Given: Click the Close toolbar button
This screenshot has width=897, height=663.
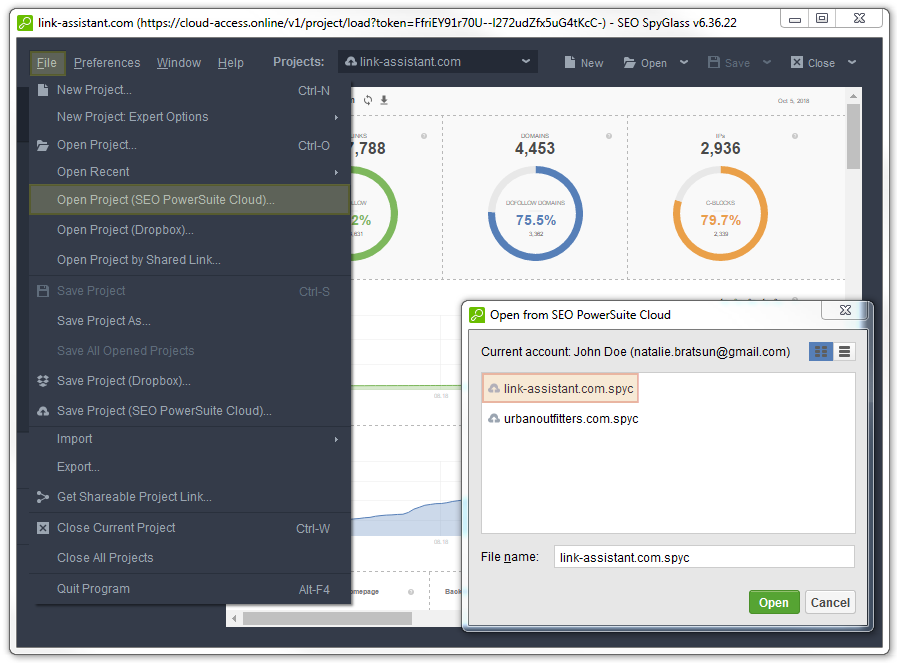Looking at the screenshot, I should tap(813, 63).
